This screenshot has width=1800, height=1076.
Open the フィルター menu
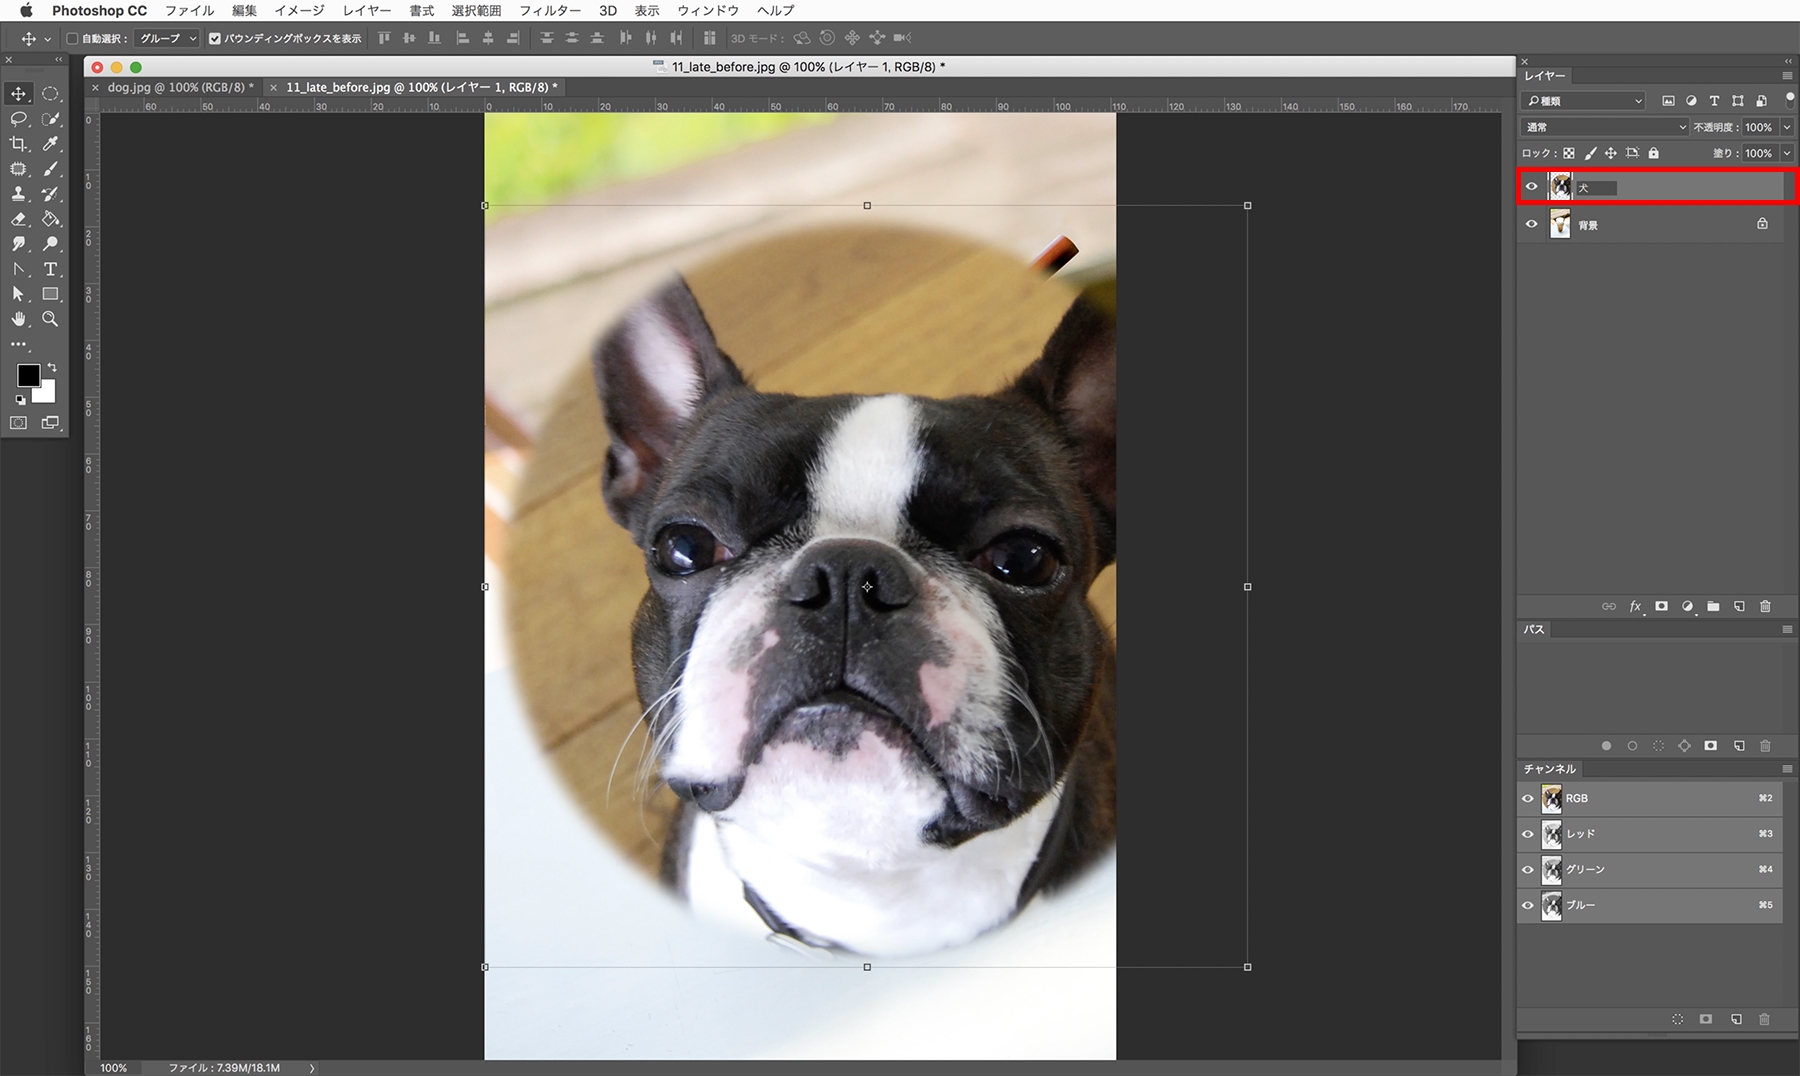point(549,11)
